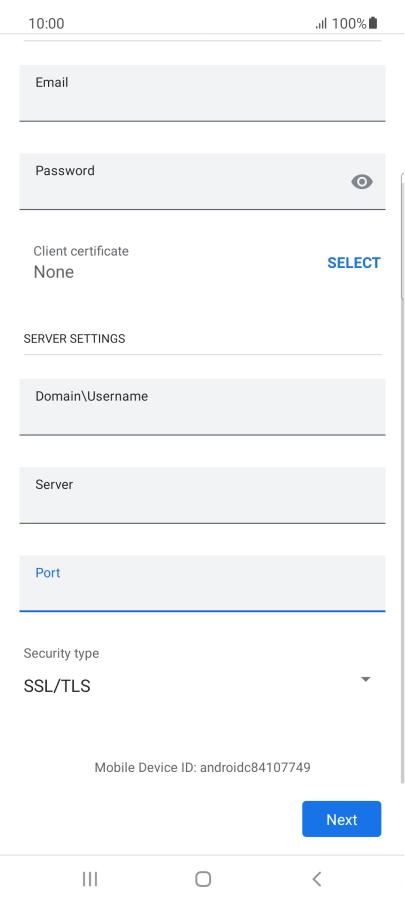
Task: Tap the Client certificate None value
Action: point(54,272)
